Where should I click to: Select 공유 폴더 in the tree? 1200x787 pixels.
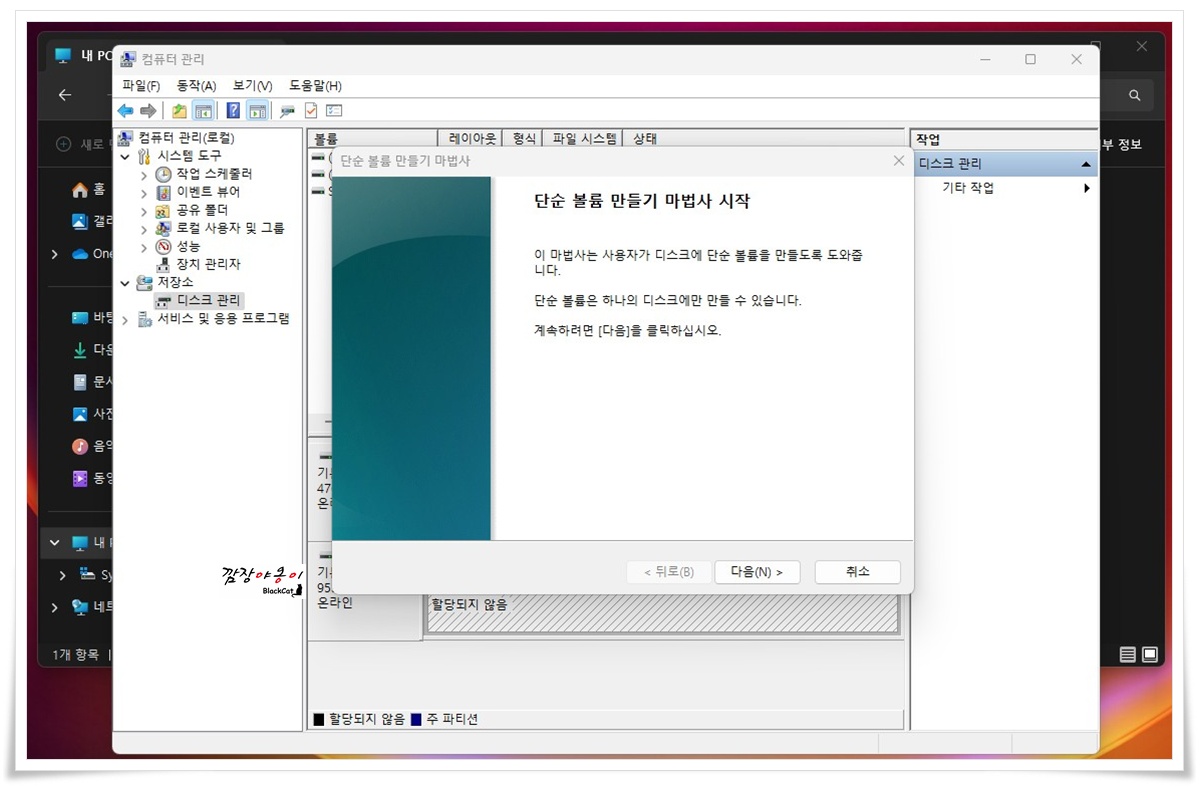pyautogui.click(x=202, y=210)
